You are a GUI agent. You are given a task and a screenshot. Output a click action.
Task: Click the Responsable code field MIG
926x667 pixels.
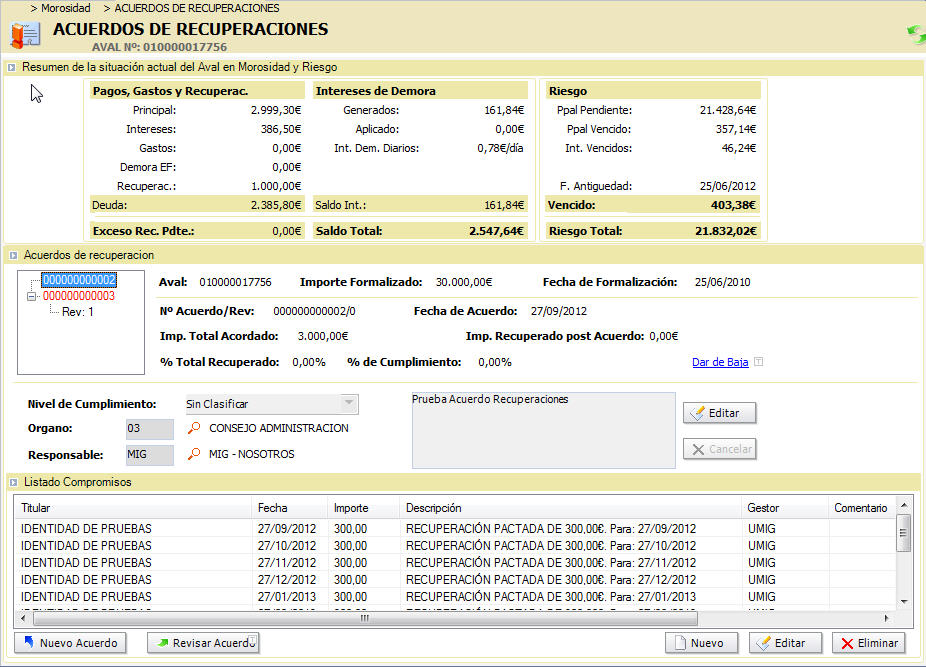tap(150, 455)
